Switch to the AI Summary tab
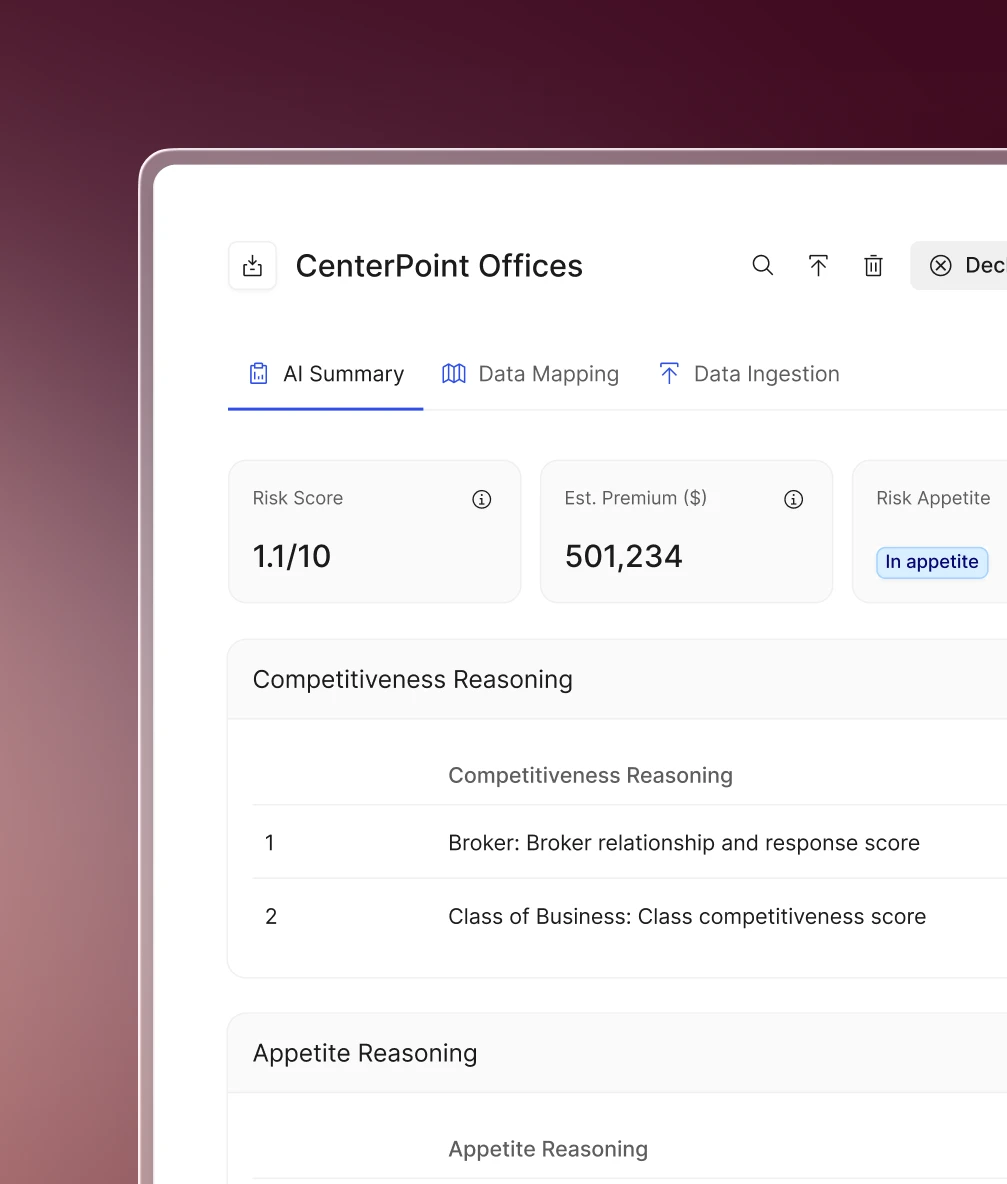Screen dimensions: 1007x1184 click(326, 374)
